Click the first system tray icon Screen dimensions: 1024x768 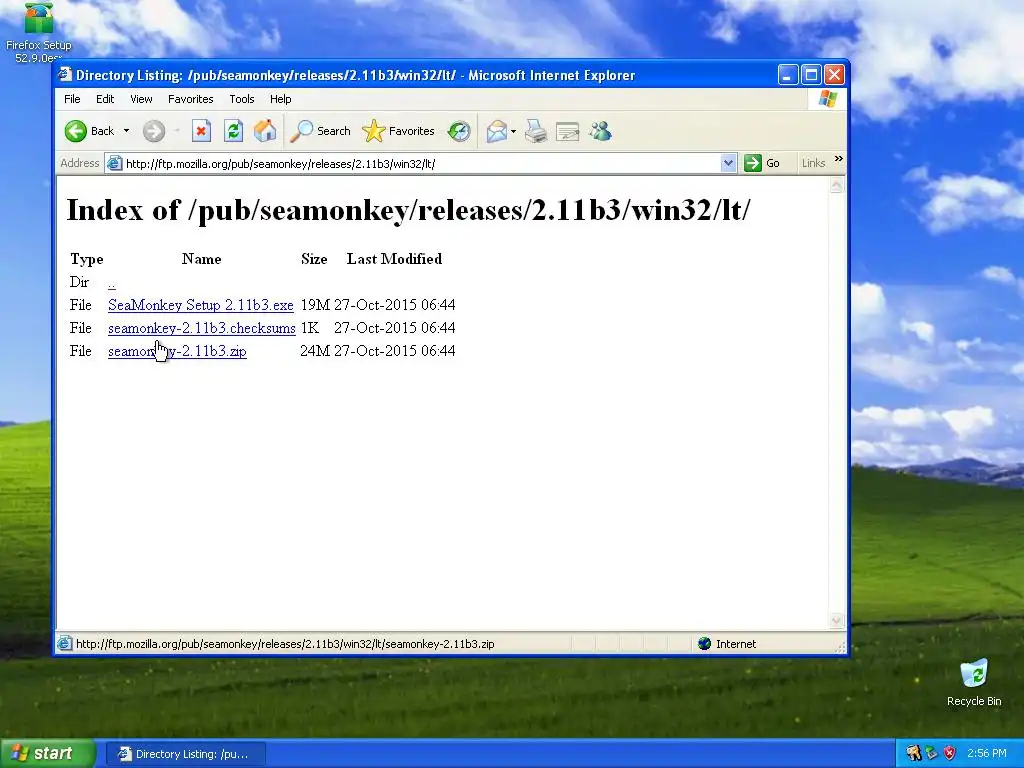point(913,754)
